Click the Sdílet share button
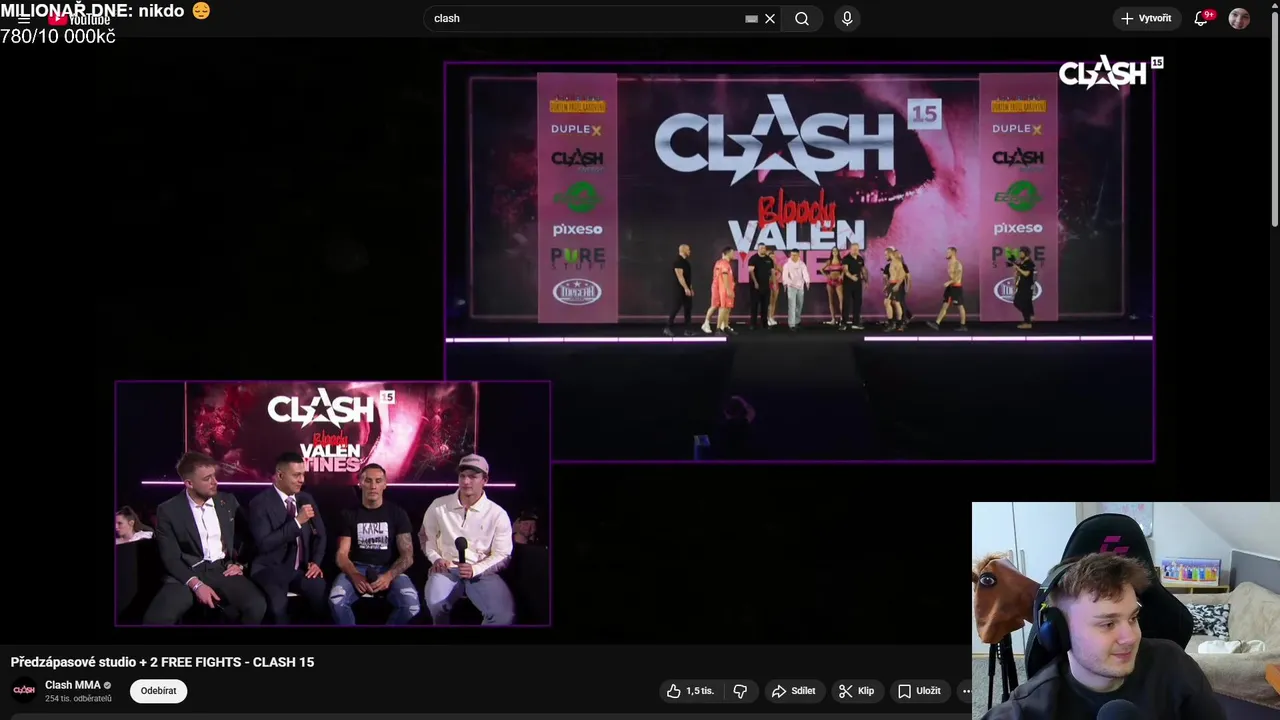This screenshot has width=1280, height=720. pos(794,691)
